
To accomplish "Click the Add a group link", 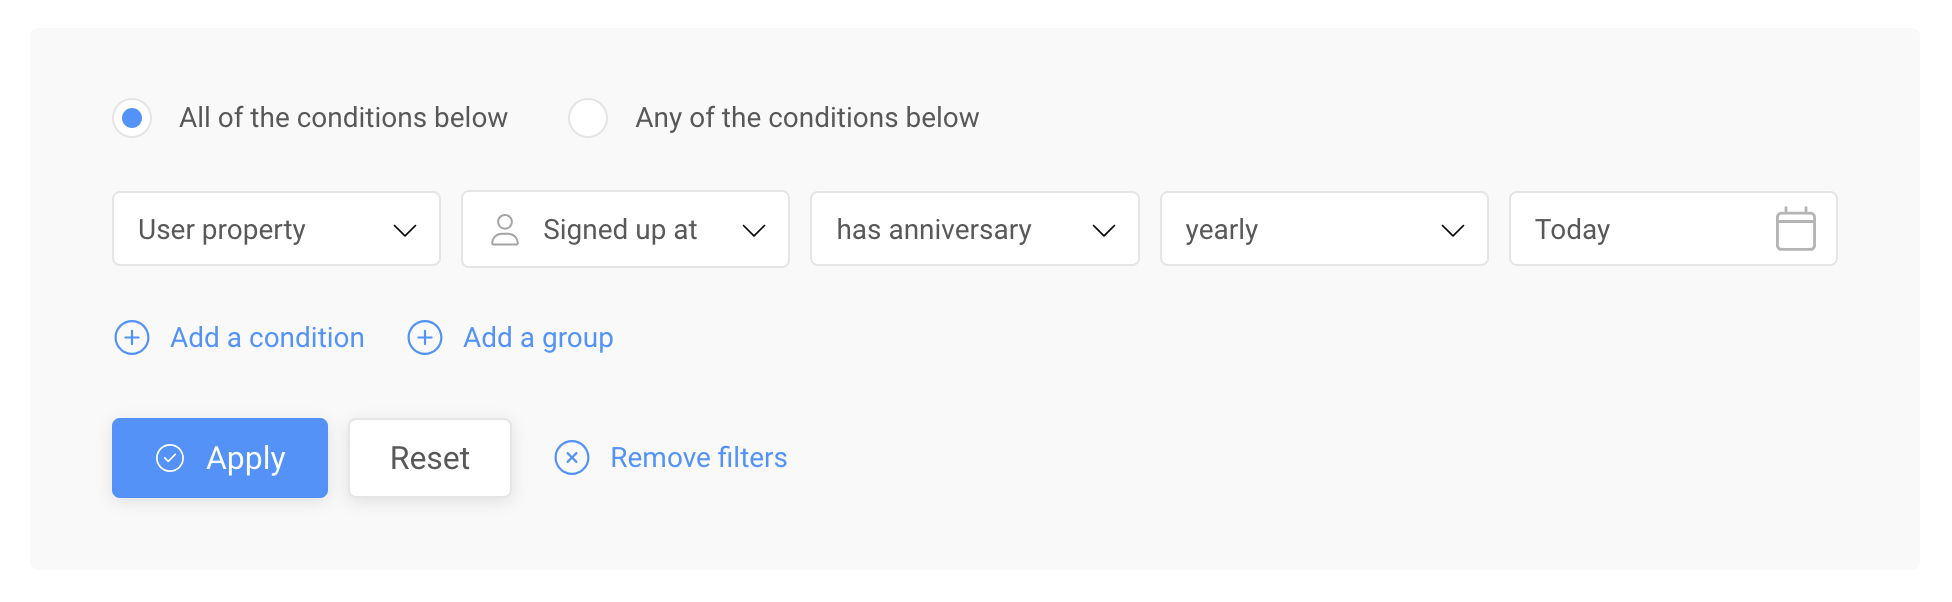I will [x=538, y=338].
